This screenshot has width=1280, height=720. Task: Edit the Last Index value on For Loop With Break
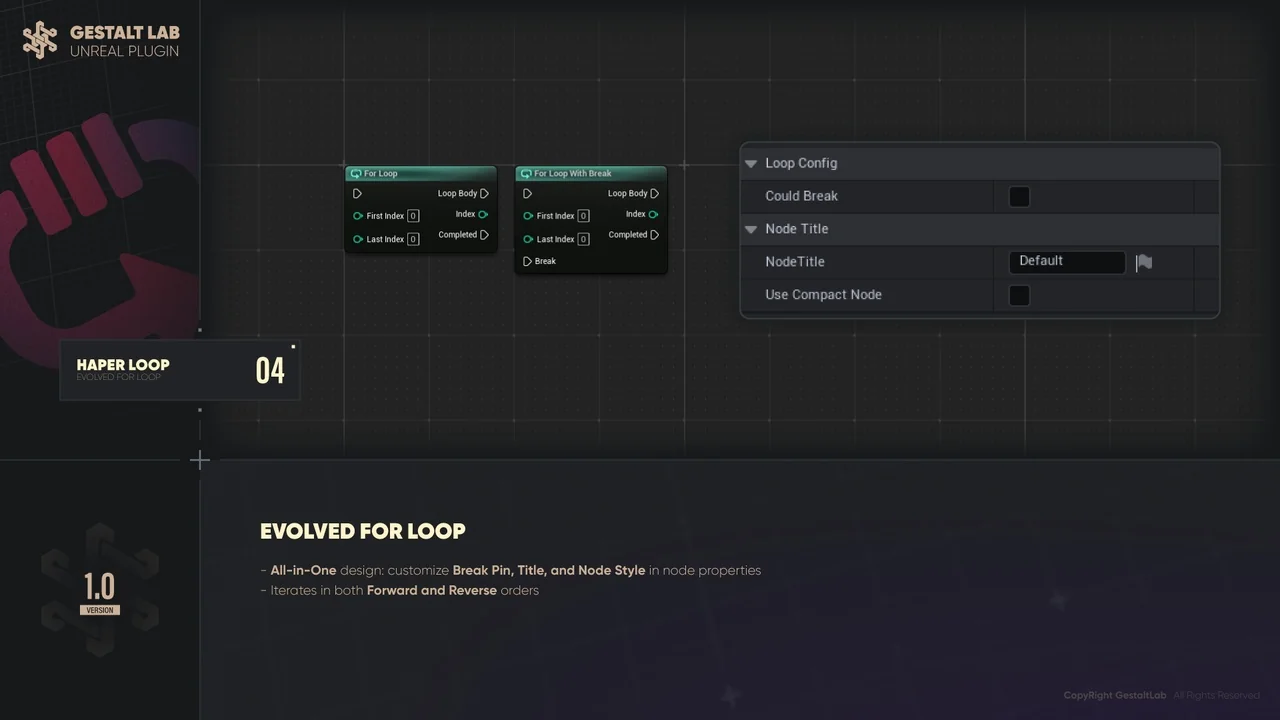coord(583,239)
